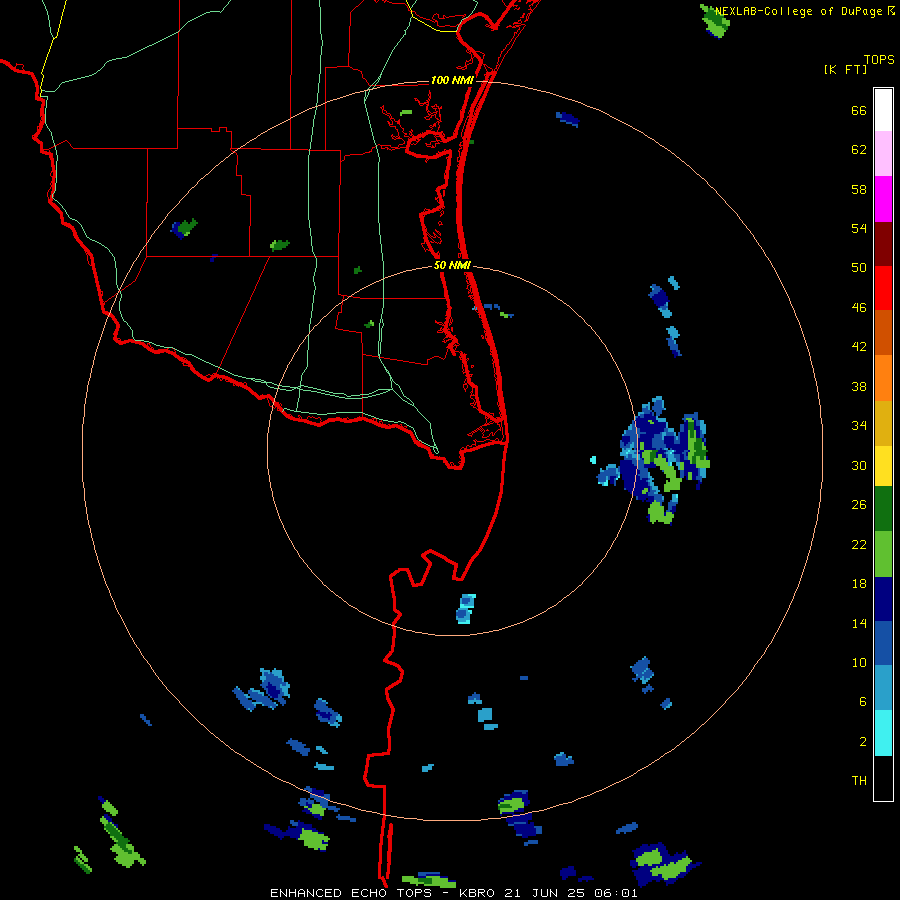Screen dimensions: 900x900
Task: Click the TOPS legend title
Action: (x=879, y=59)
